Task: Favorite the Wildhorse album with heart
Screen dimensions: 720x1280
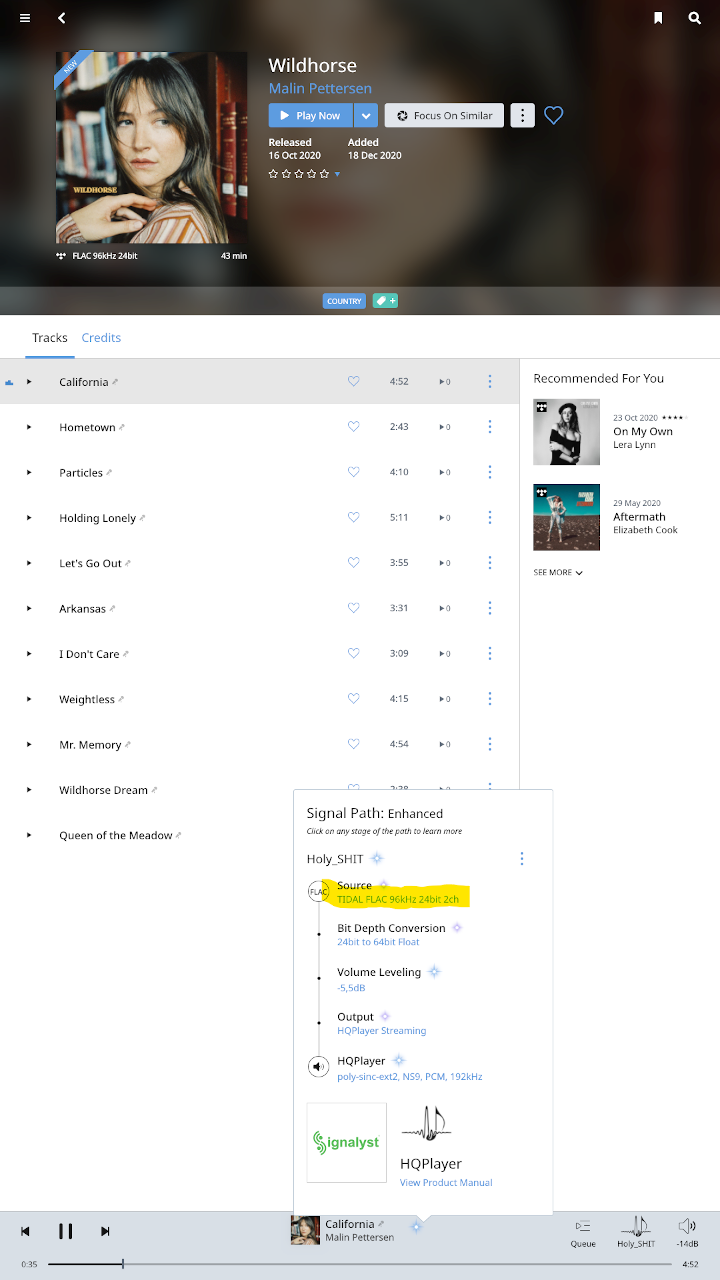Action: [553, 116]
